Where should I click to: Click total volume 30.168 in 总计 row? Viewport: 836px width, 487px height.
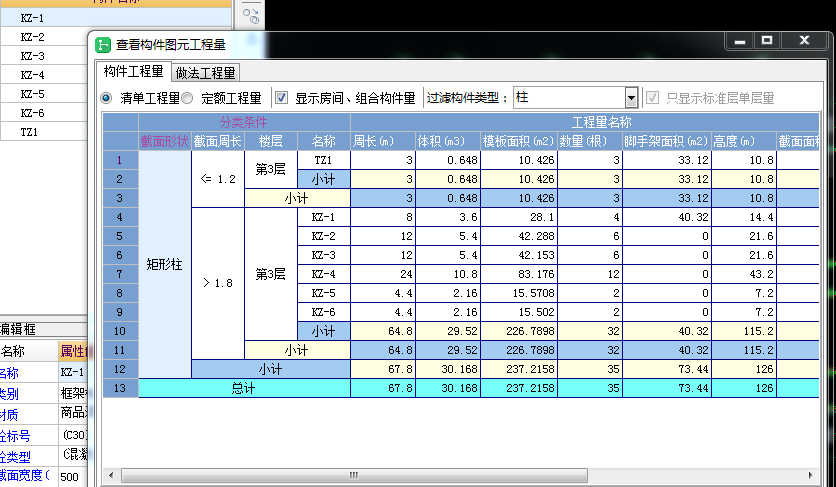(x=448, y=388)
